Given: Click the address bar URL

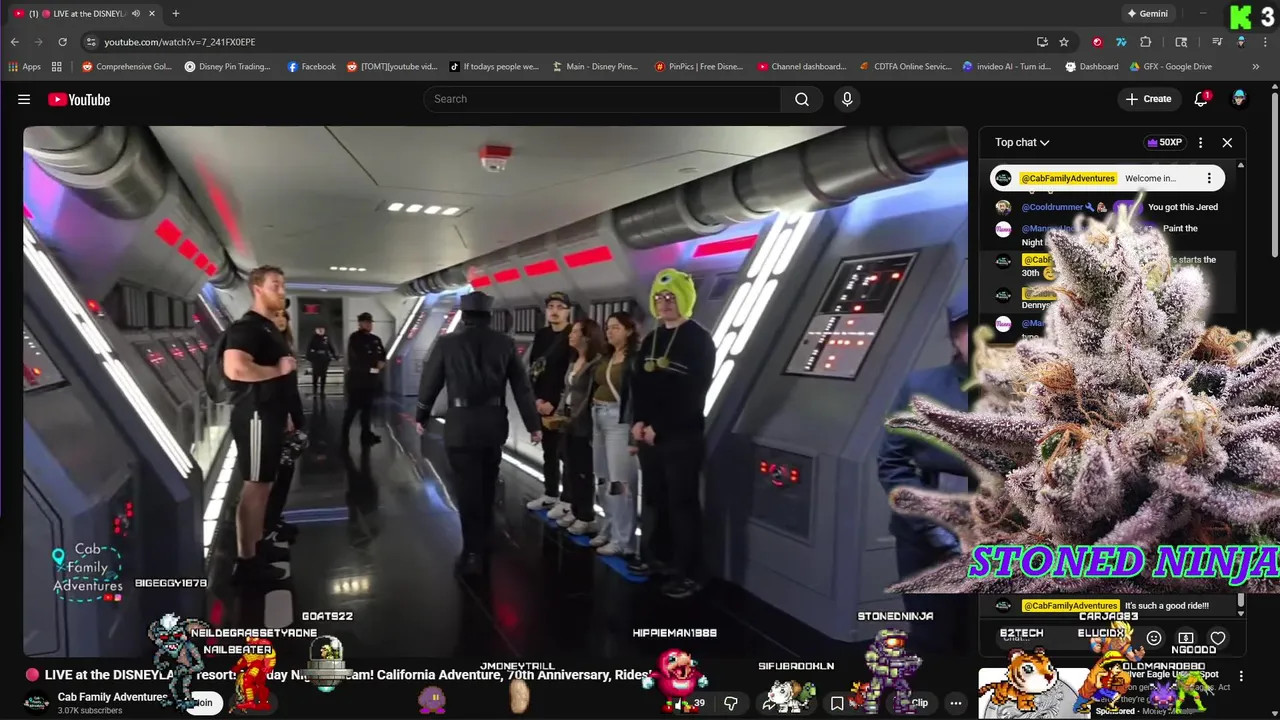Looking at the screenshot, I should point(180,42).
